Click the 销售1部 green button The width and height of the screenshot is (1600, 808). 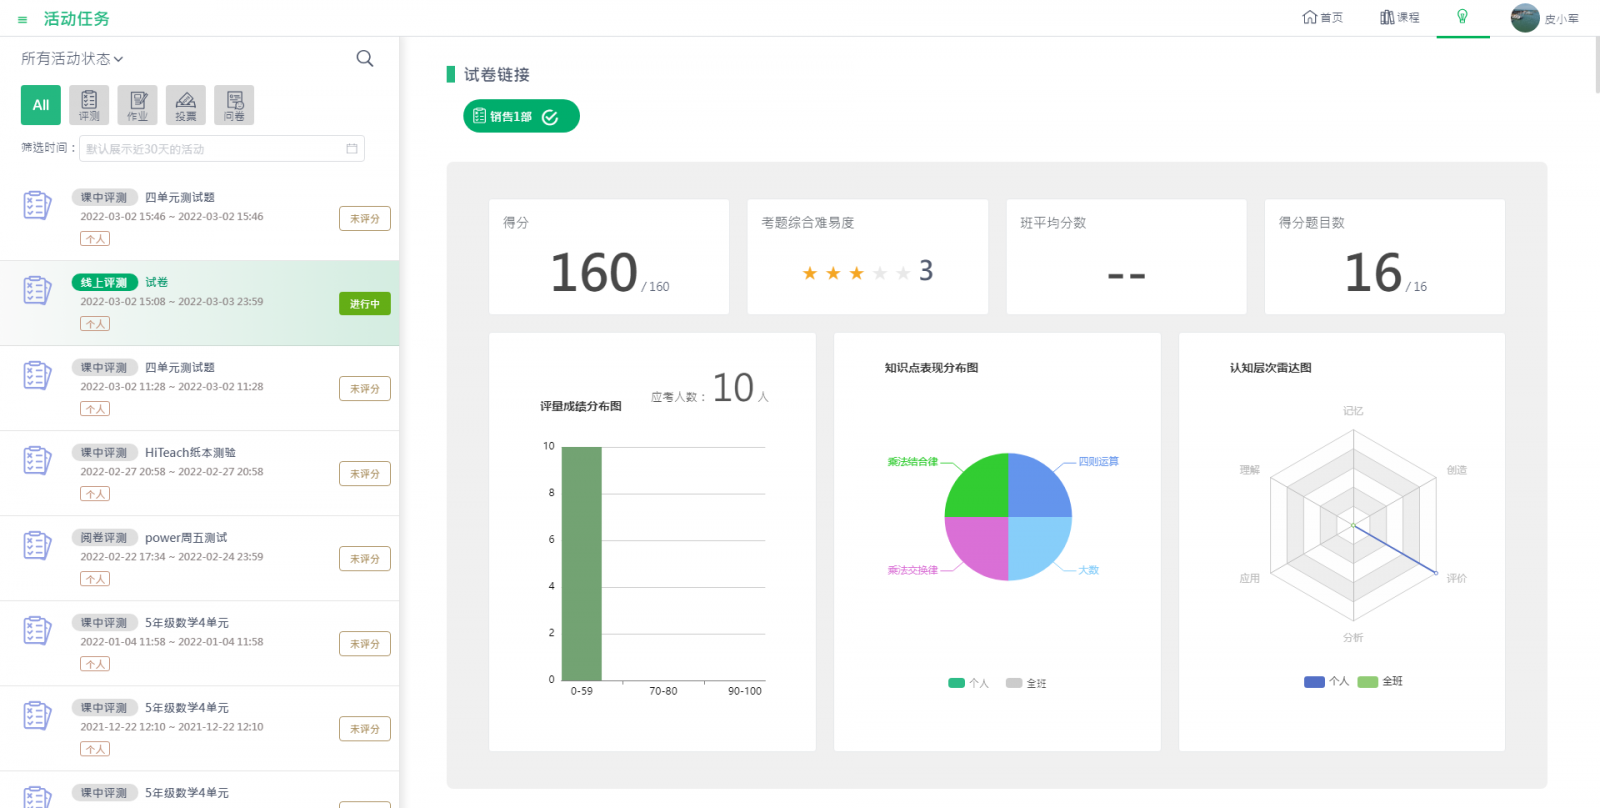pos(521,116)
